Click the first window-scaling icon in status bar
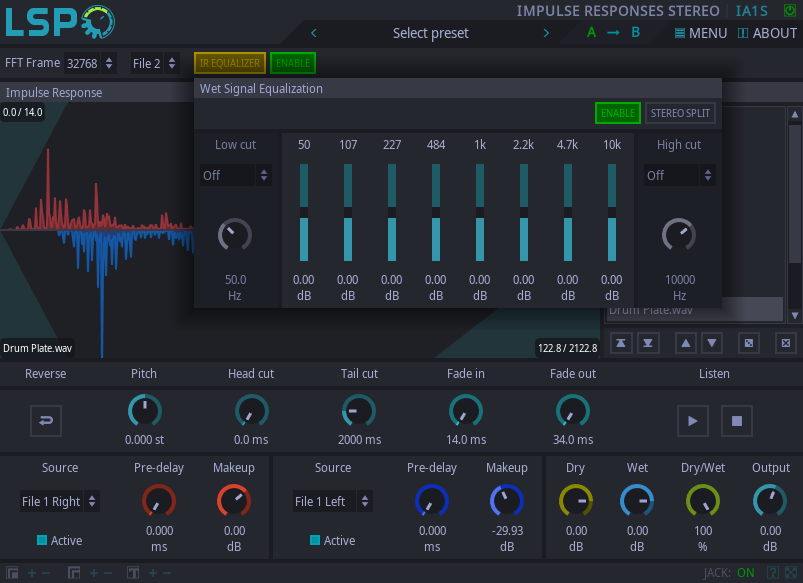Image resolution: width=803 pixels, height=583 pixels. (x=12, y=573)
